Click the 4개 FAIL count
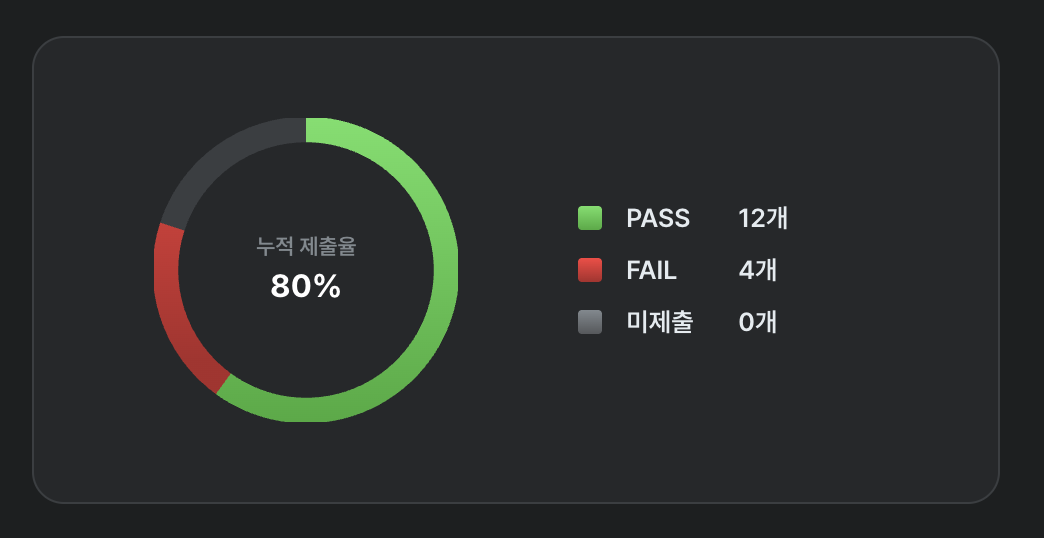This screenshot has height=538, width=1044. pos(758,270)
